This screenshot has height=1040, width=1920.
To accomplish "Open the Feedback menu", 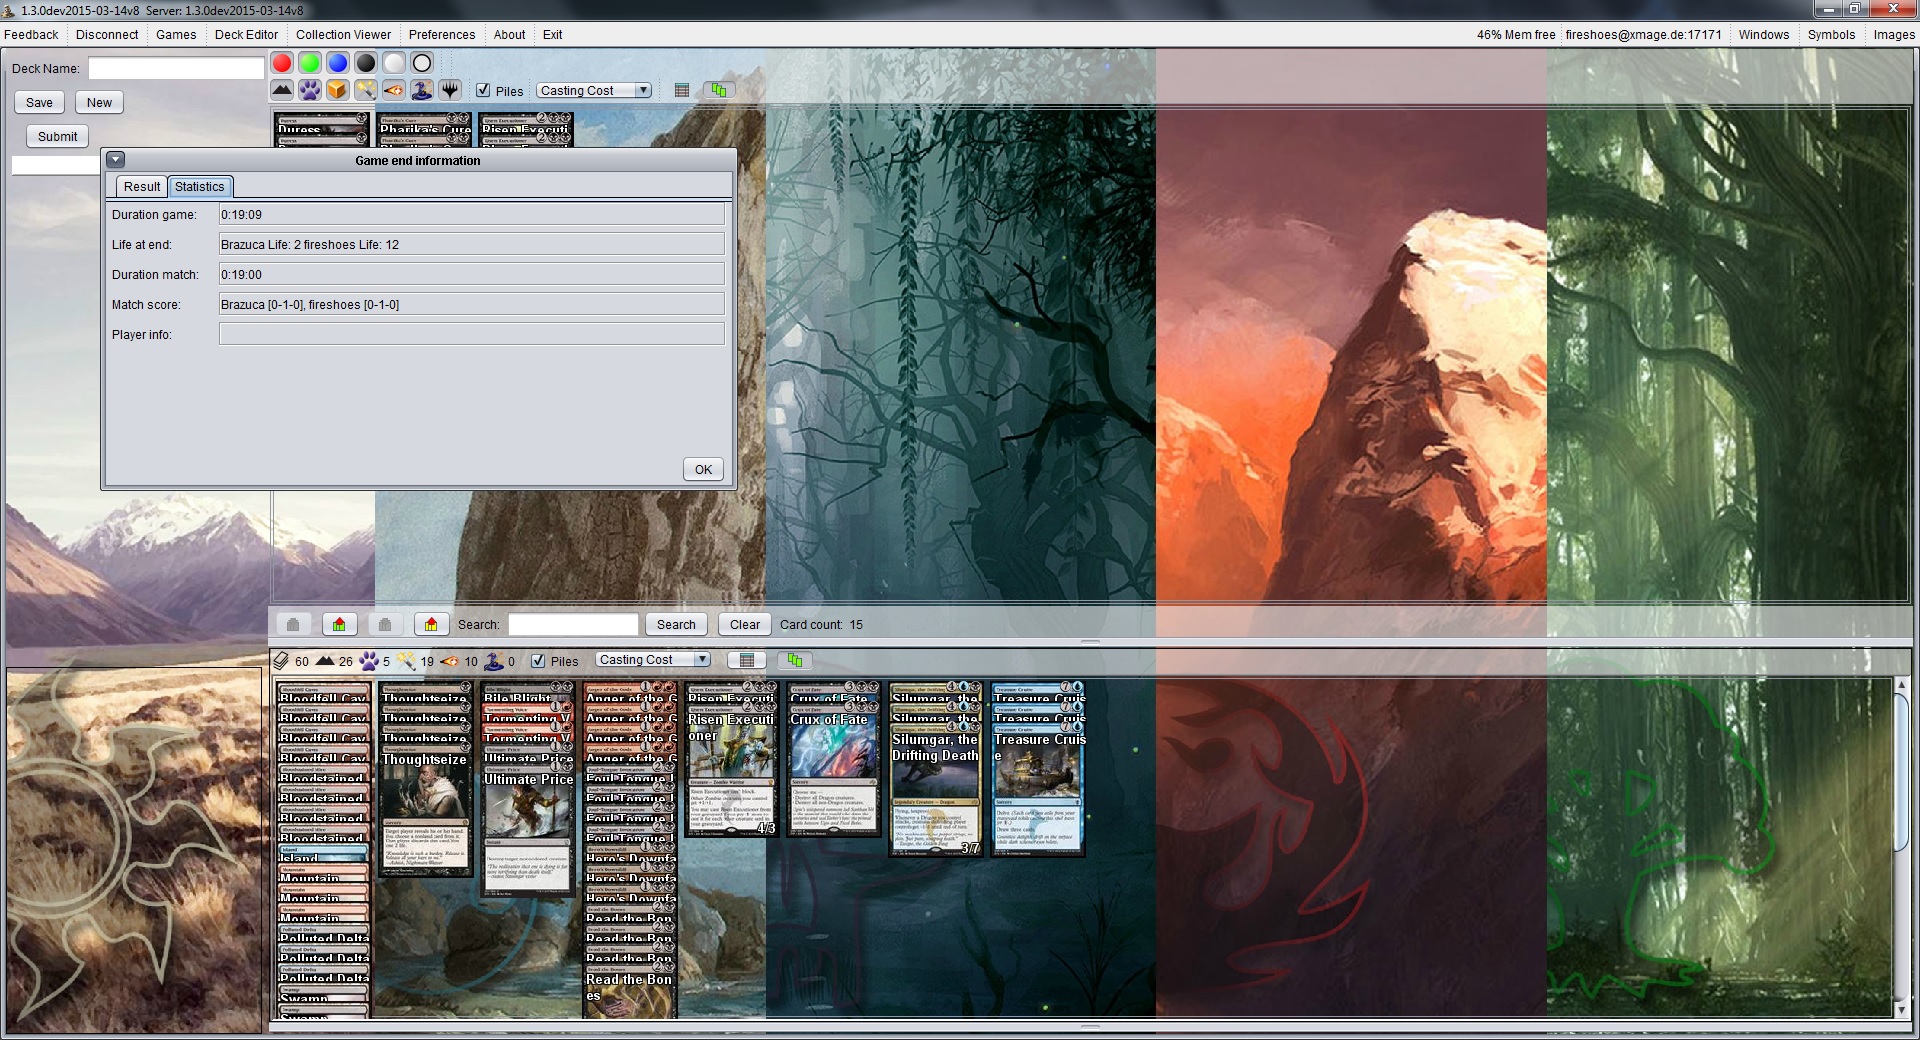I will (x=31, y=34).
